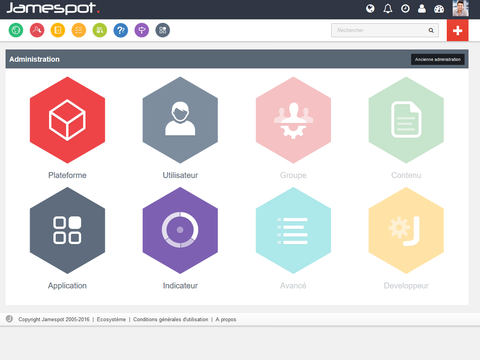Click the Administration panel title

[34, 59]
